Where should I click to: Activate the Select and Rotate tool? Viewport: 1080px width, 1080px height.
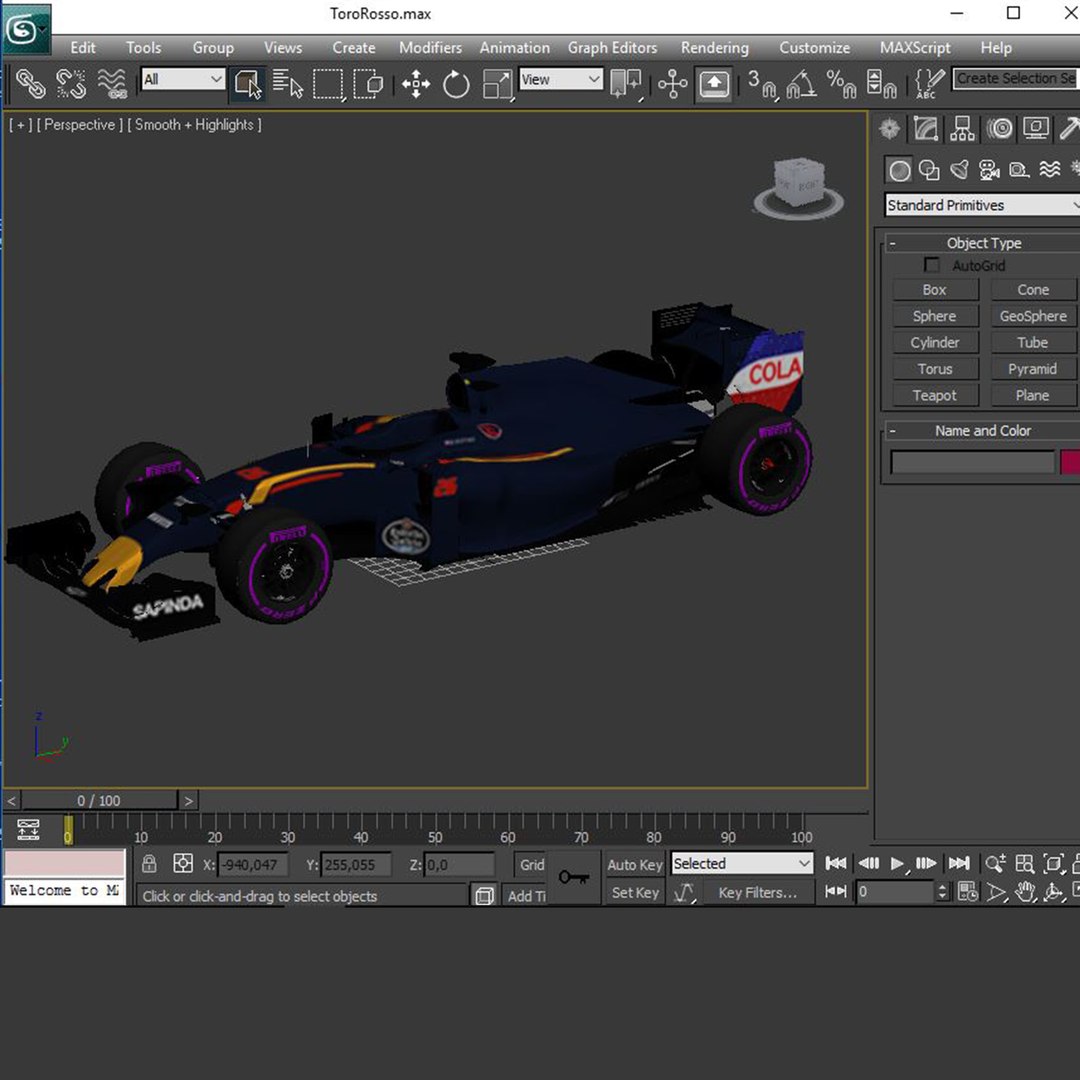[456, 83]
